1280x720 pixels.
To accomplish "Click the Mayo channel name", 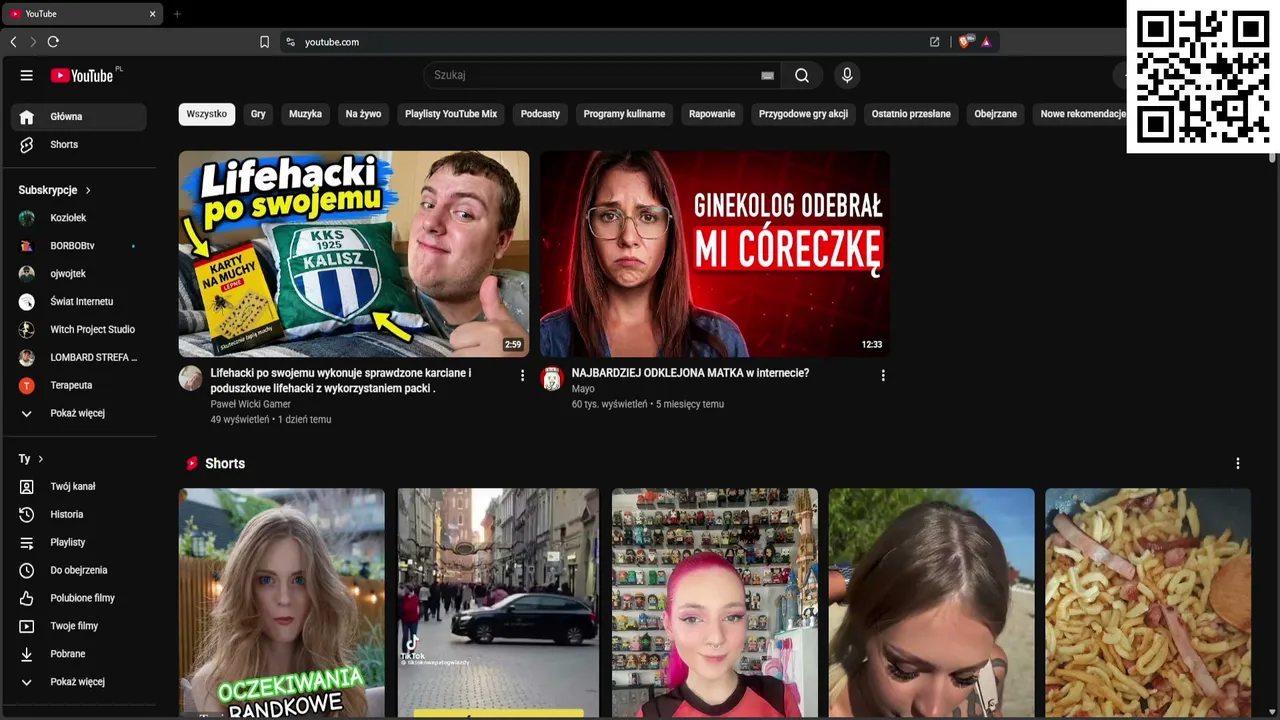I will (583, 389).
